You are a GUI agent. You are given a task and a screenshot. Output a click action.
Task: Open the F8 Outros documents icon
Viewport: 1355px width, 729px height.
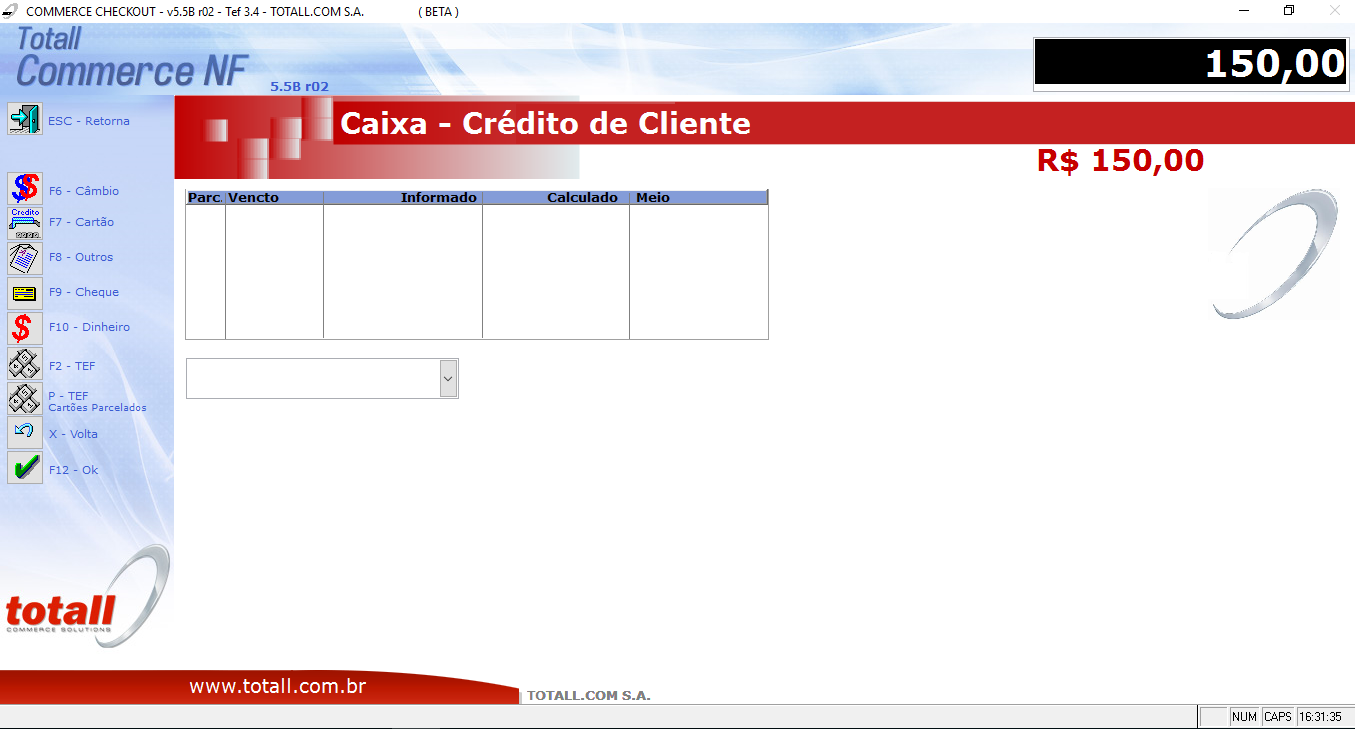[25, 258]
